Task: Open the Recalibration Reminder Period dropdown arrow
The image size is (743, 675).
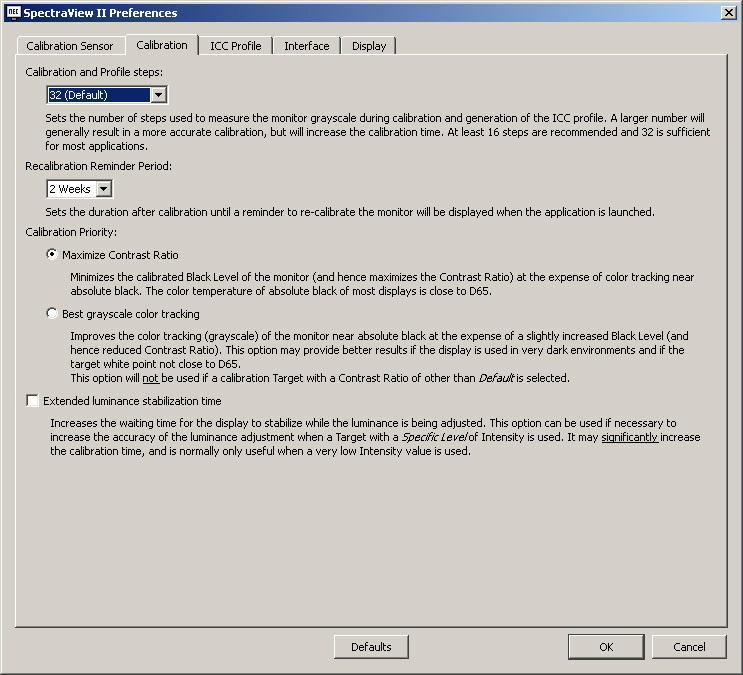Action: pyautogui.click(x=104, y=189)
